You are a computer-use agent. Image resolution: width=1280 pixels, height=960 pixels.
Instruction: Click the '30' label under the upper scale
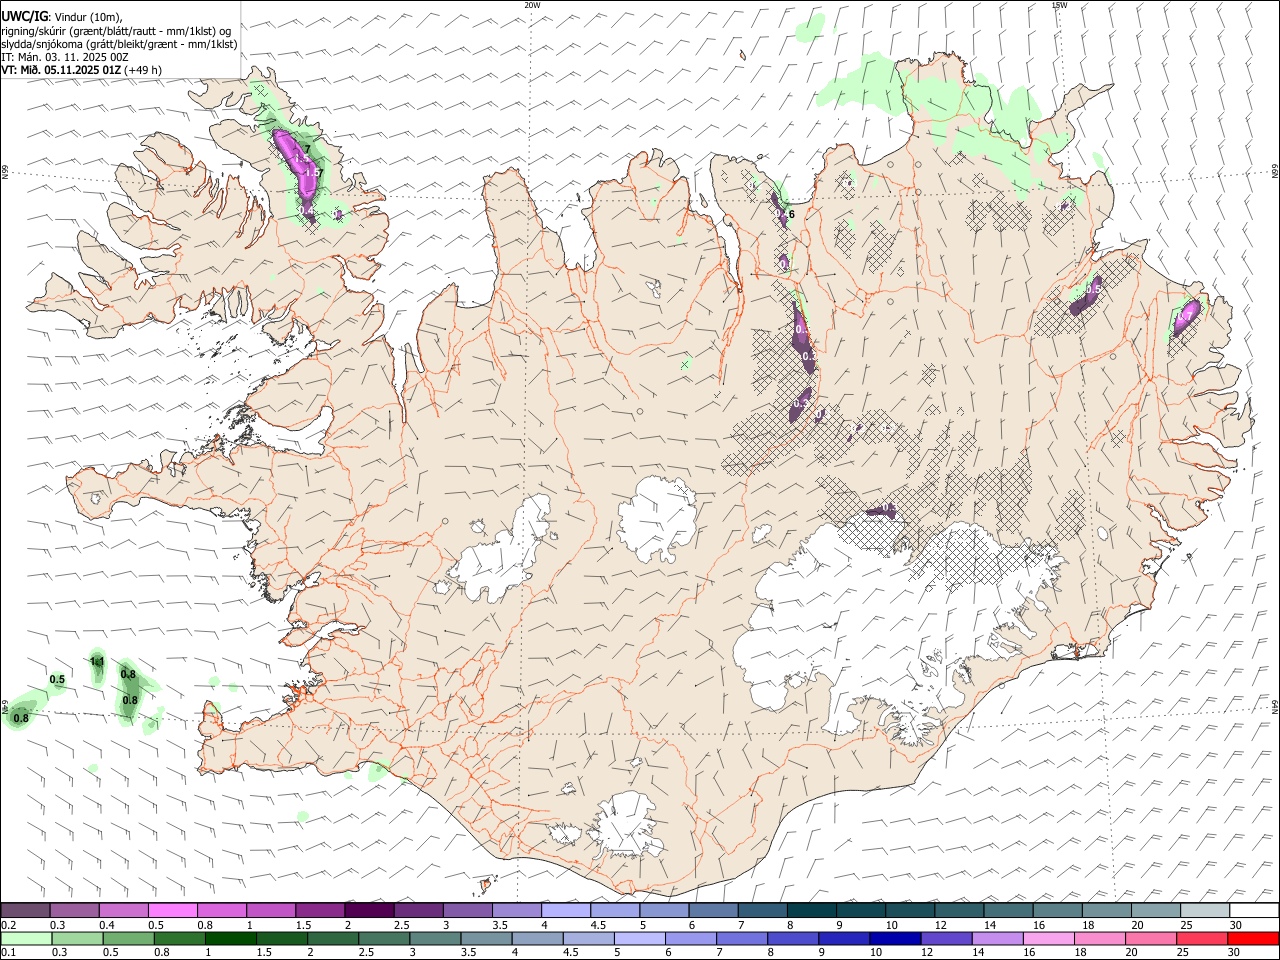click(x=1236, y=925)
